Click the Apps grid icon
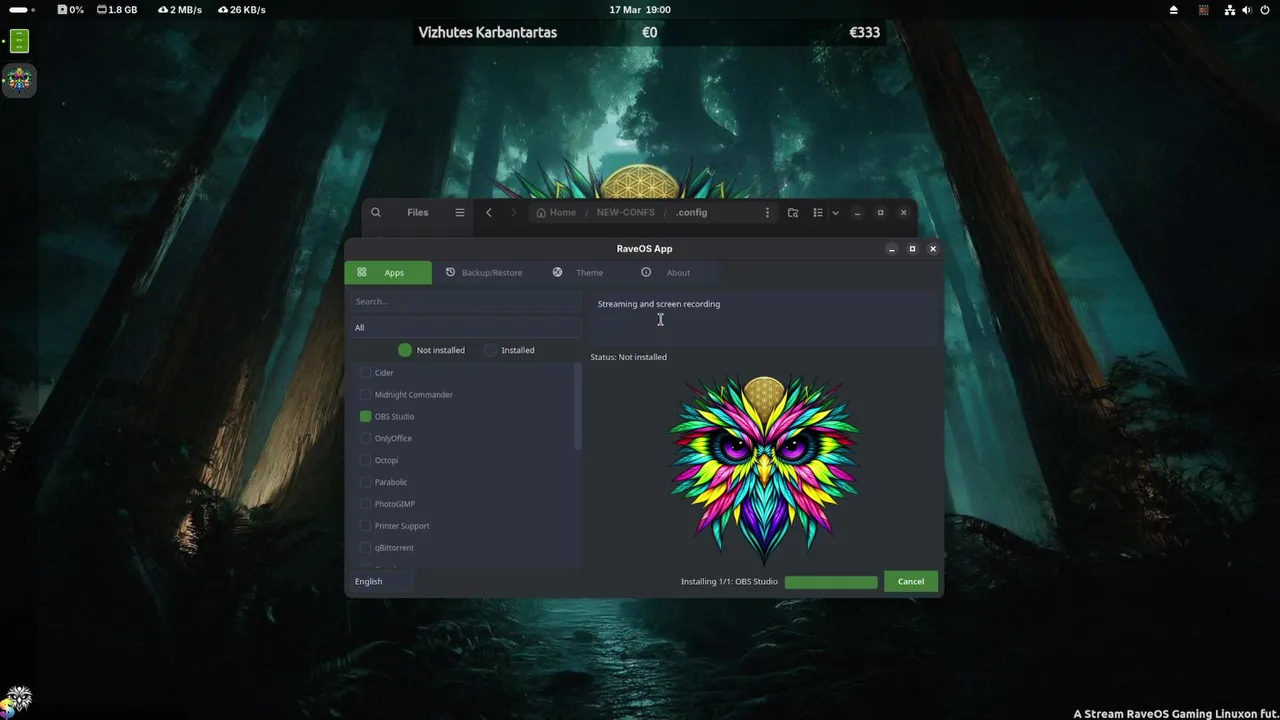The image size is (1280, 720). (x=362, y=272)
